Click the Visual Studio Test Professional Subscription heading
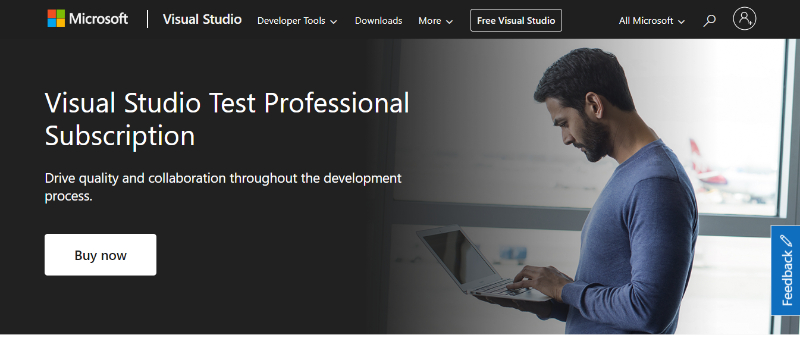 pos(227,119)
